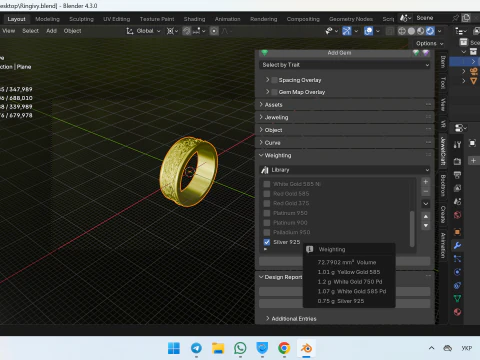Viewport: 480px width, 360px height.
Task: Switch to solid viewport shading
Action: tap(411, 31)
